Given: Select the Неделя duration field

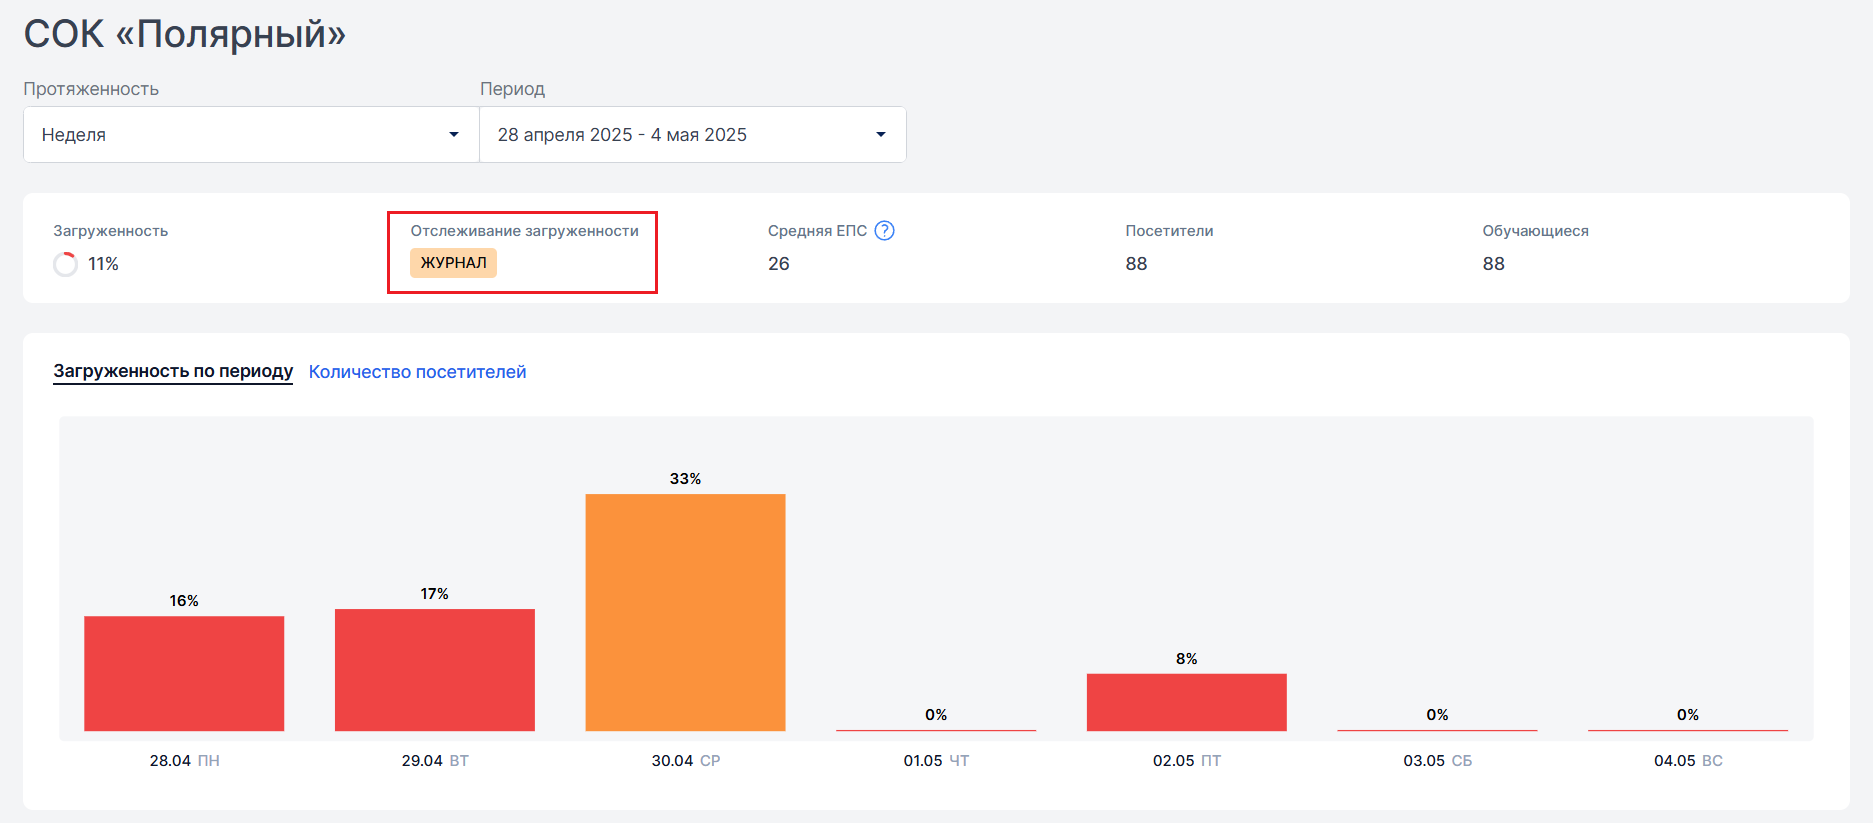Looking at the screenshot, I should (x=251, y=135).
